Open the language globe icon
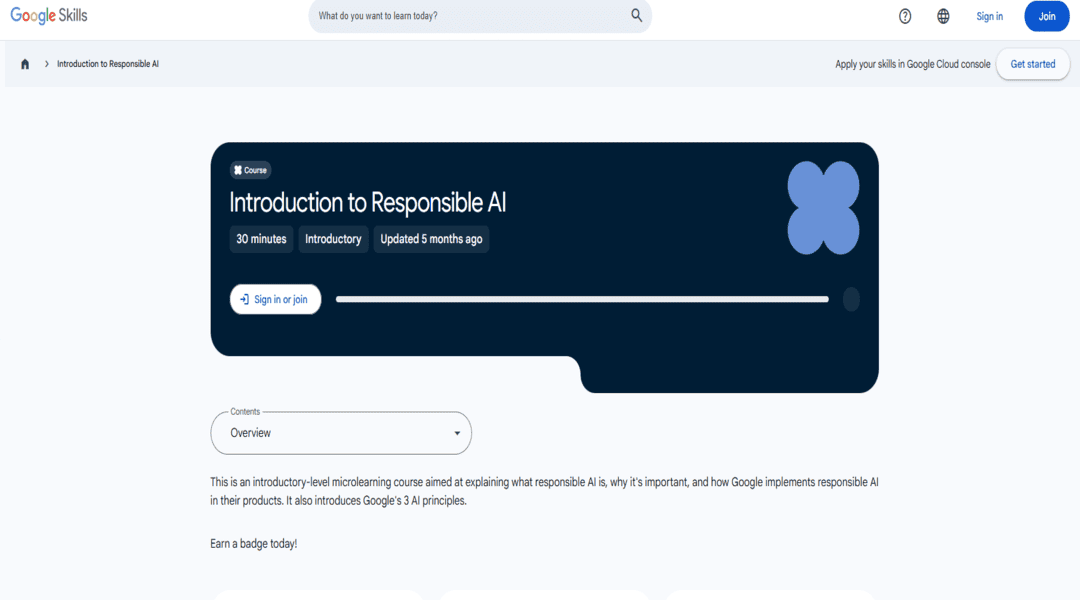1080x600 pixels. click(x=943, y=16)
